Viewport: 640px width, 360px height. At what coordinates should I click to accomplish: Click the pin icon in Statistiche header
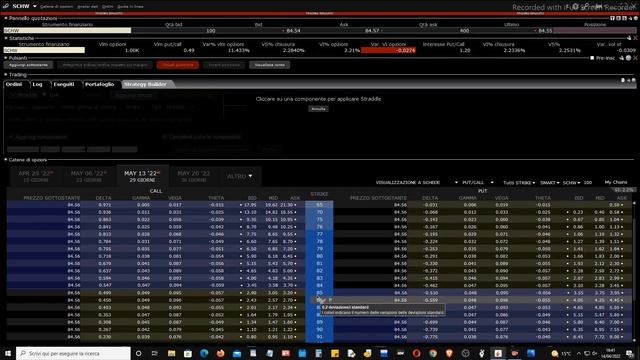[x=629, y=38]
